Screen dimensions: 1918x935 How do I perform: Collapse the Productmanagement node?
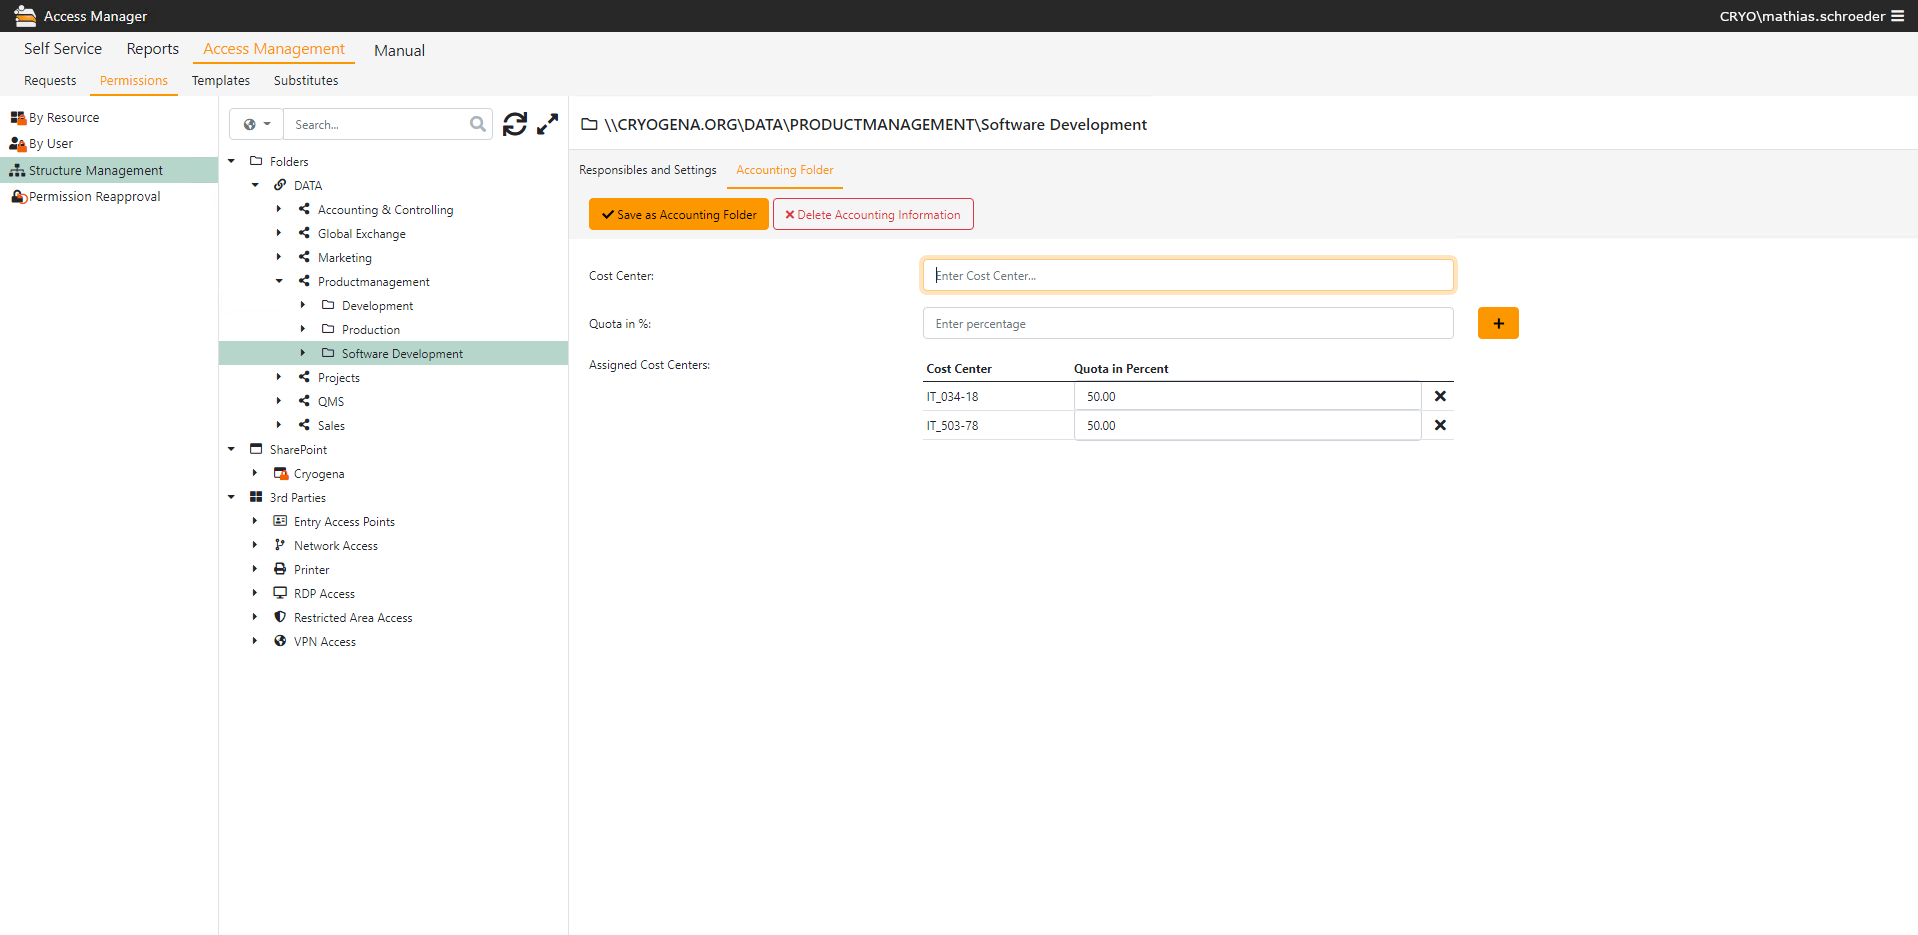(x=279, y=281)
